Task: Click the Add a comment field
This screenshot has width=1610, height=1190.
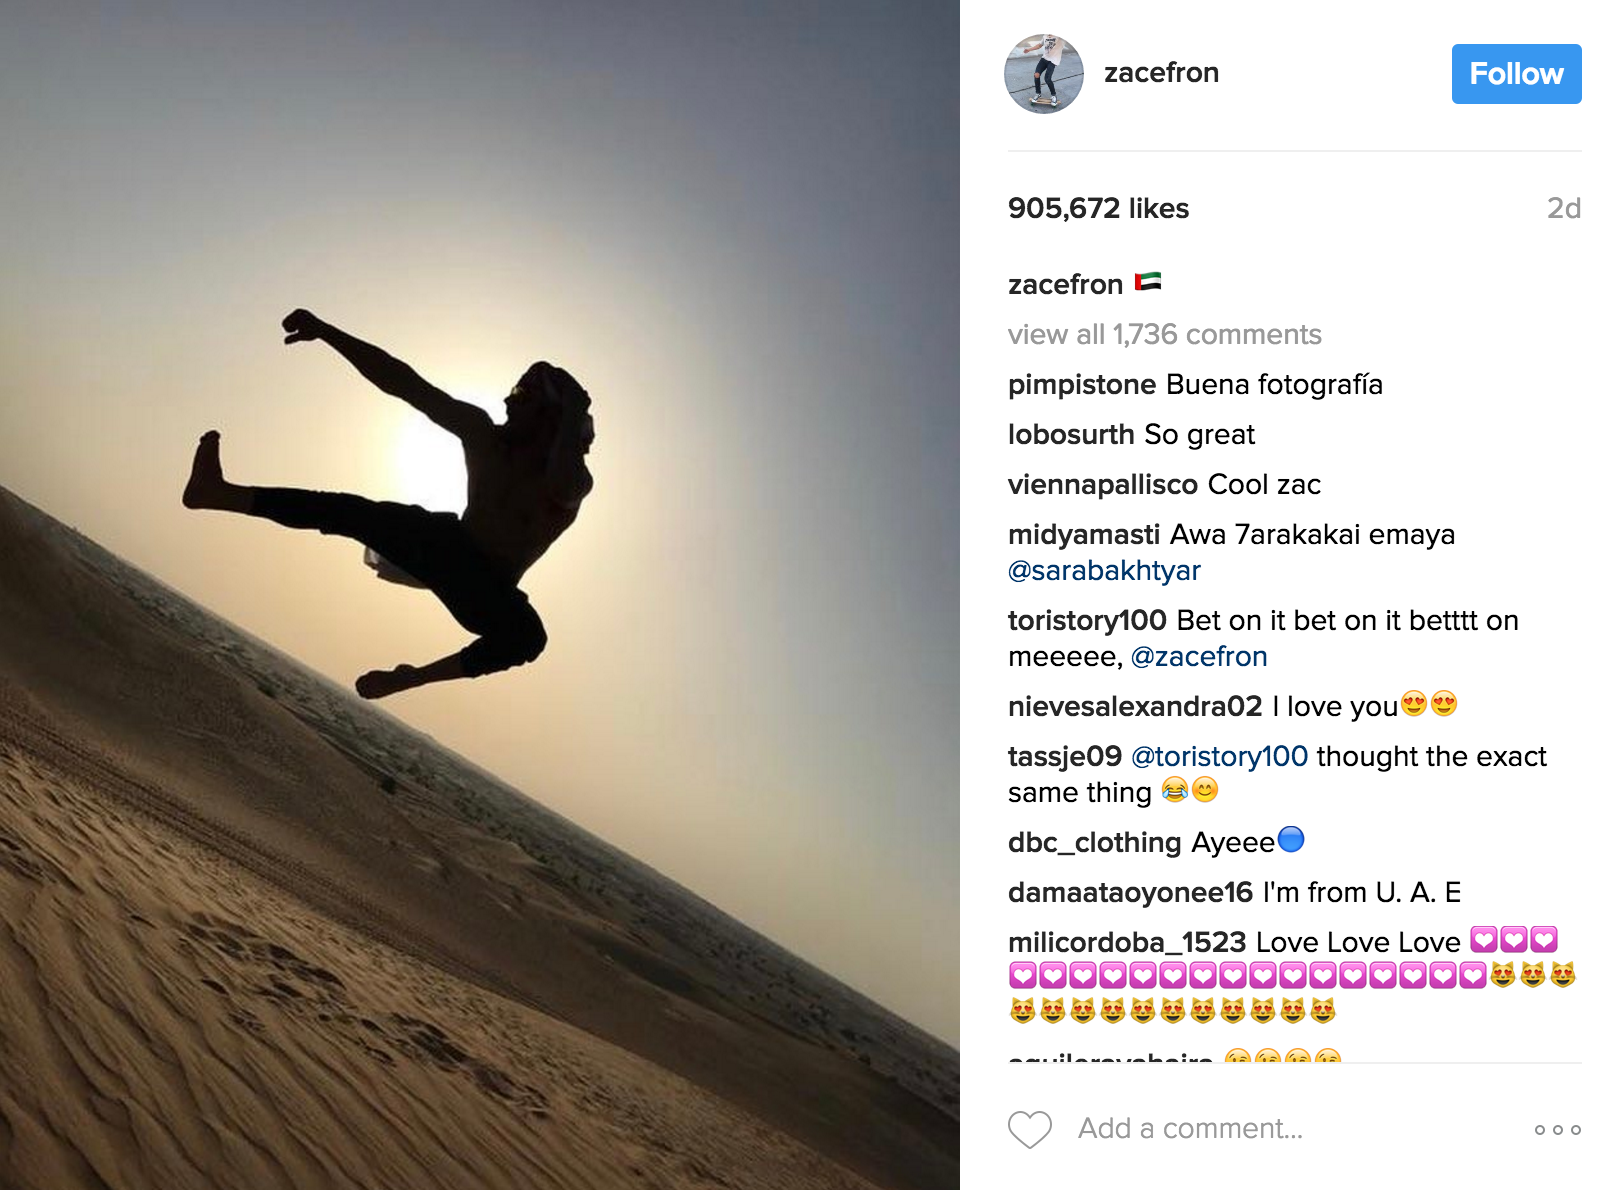Action: pyautogui.click(x=1190, y=1129)
